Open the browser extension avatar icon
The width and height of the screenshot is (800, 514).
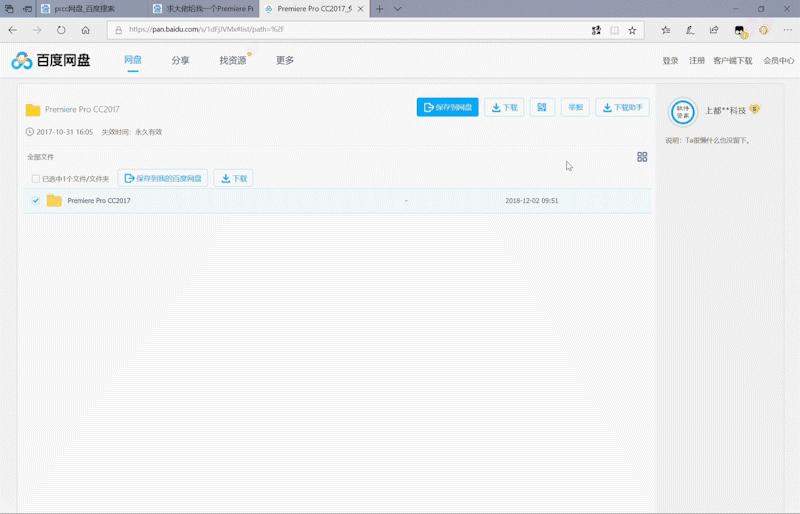pos(740,31)
